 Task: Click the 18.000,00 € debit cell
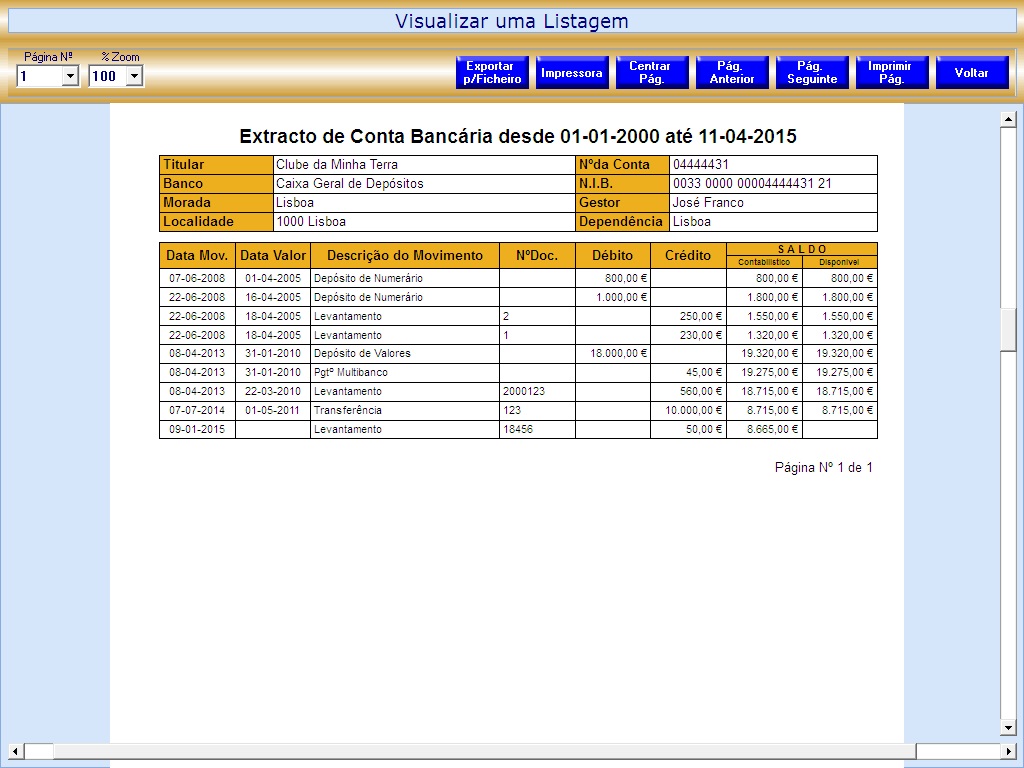(612, 353)
